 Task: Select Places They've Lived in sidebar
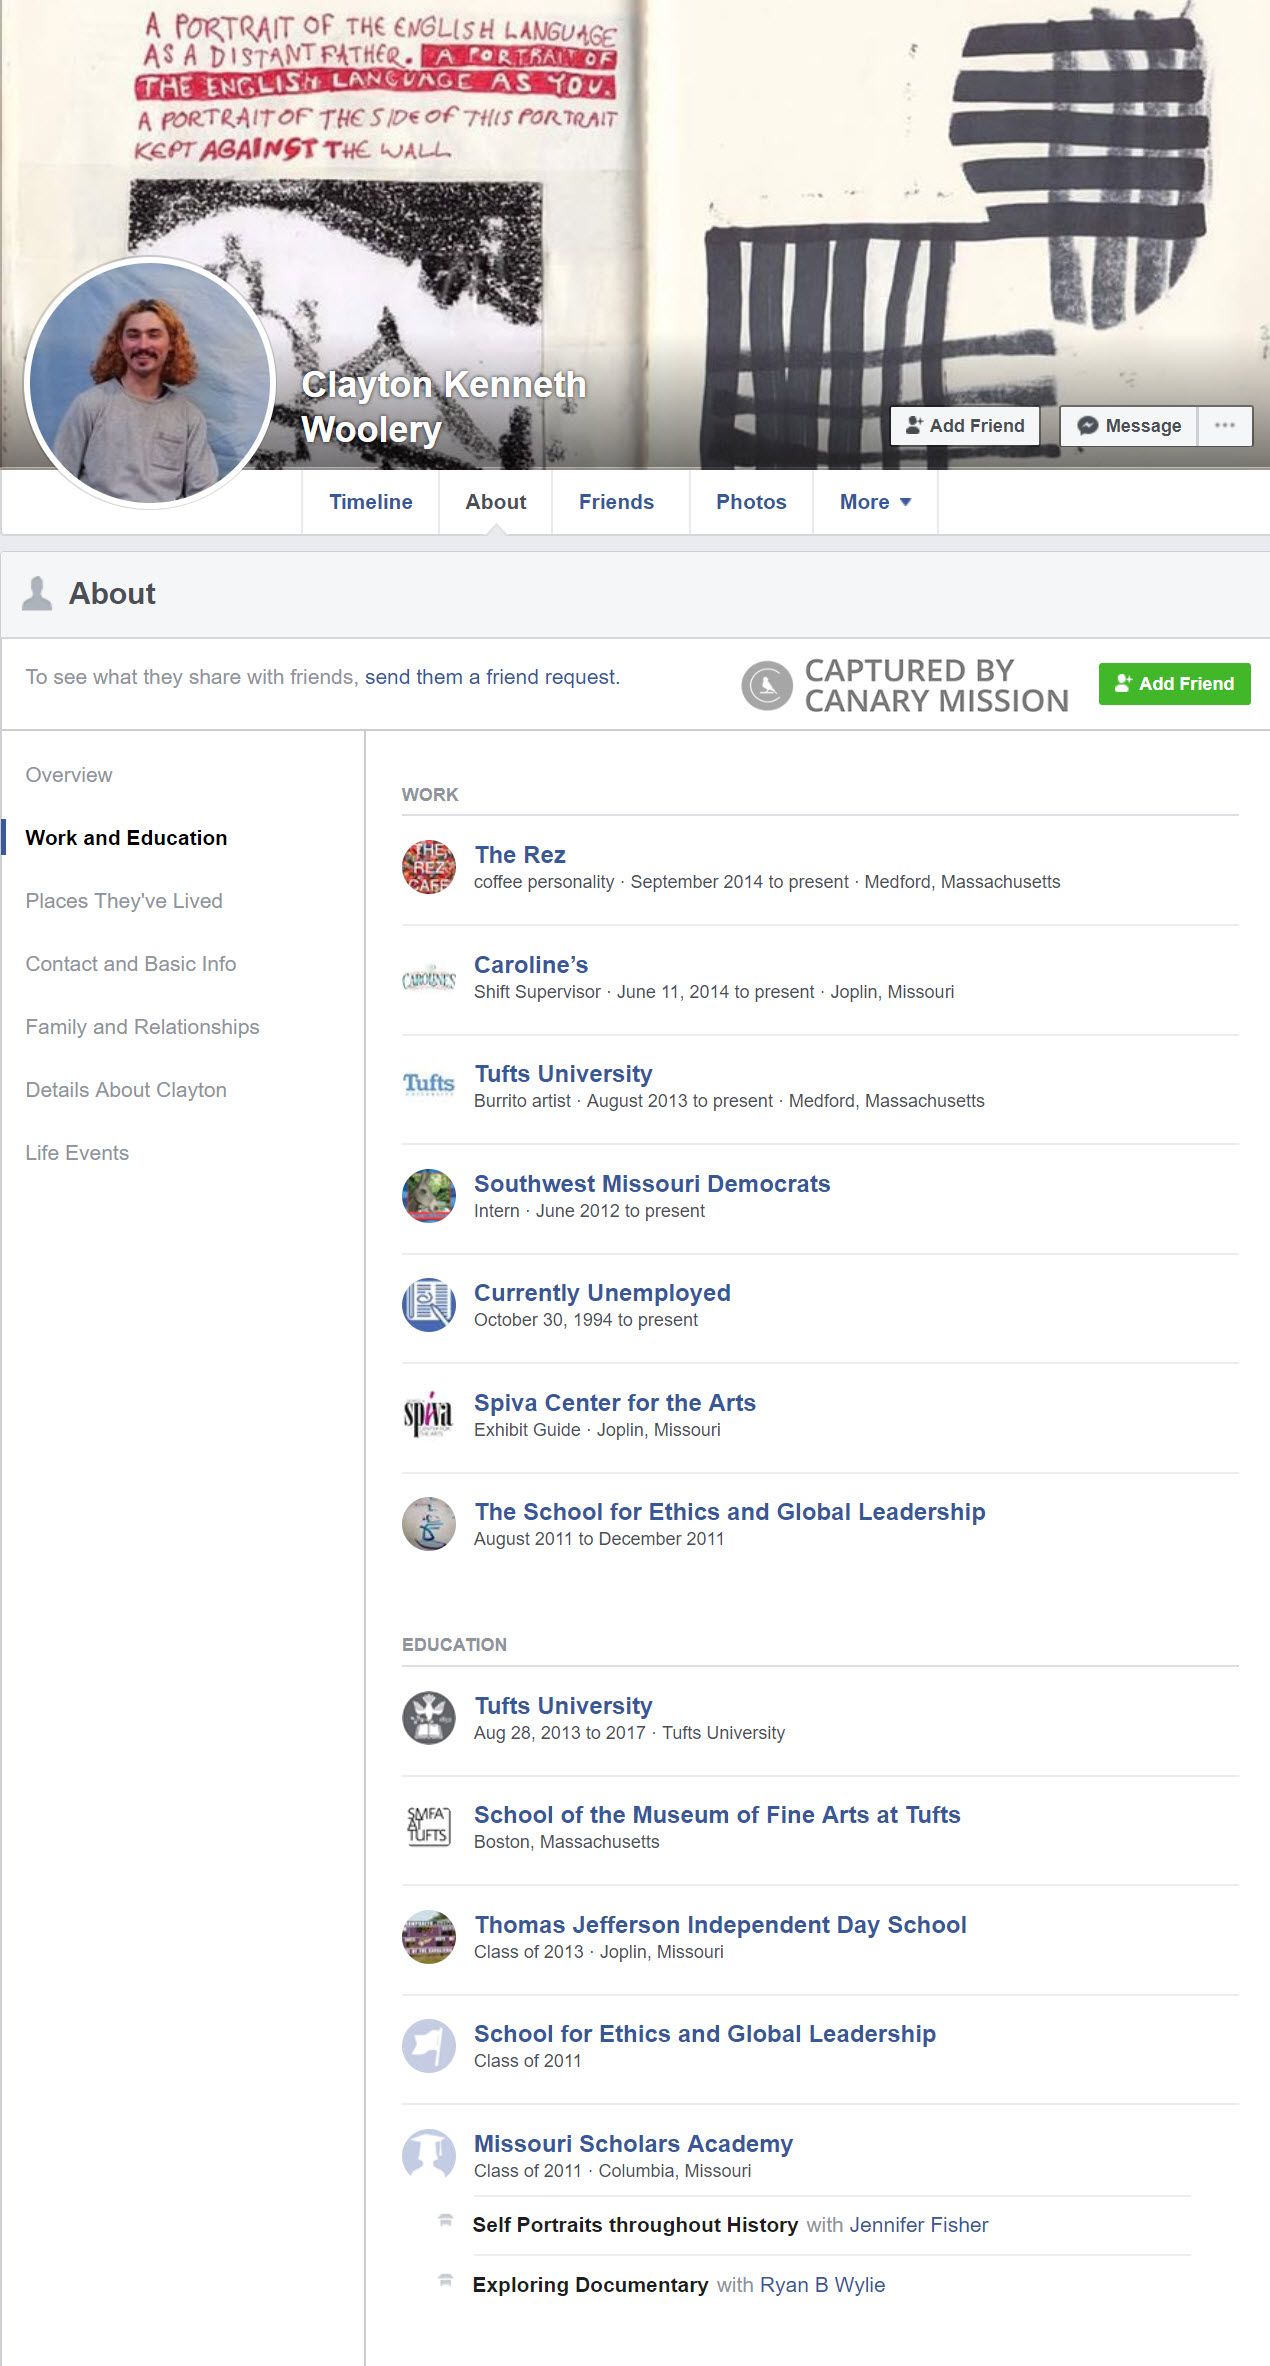click(x=124, y=901)
